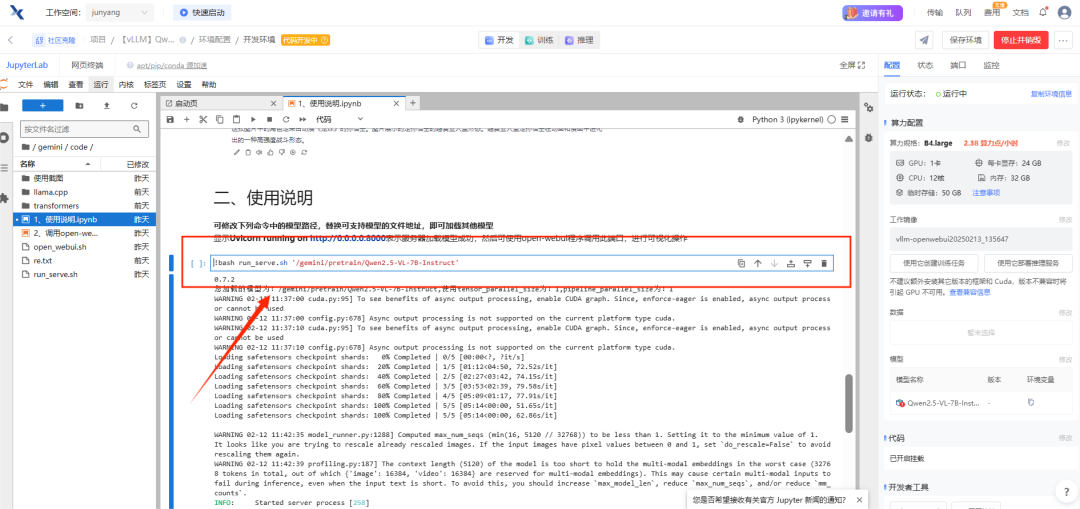This screenshot has height=509, width=1080.
Task: Insert a cell above via cell toolbar icon
Action: (791, 263)
